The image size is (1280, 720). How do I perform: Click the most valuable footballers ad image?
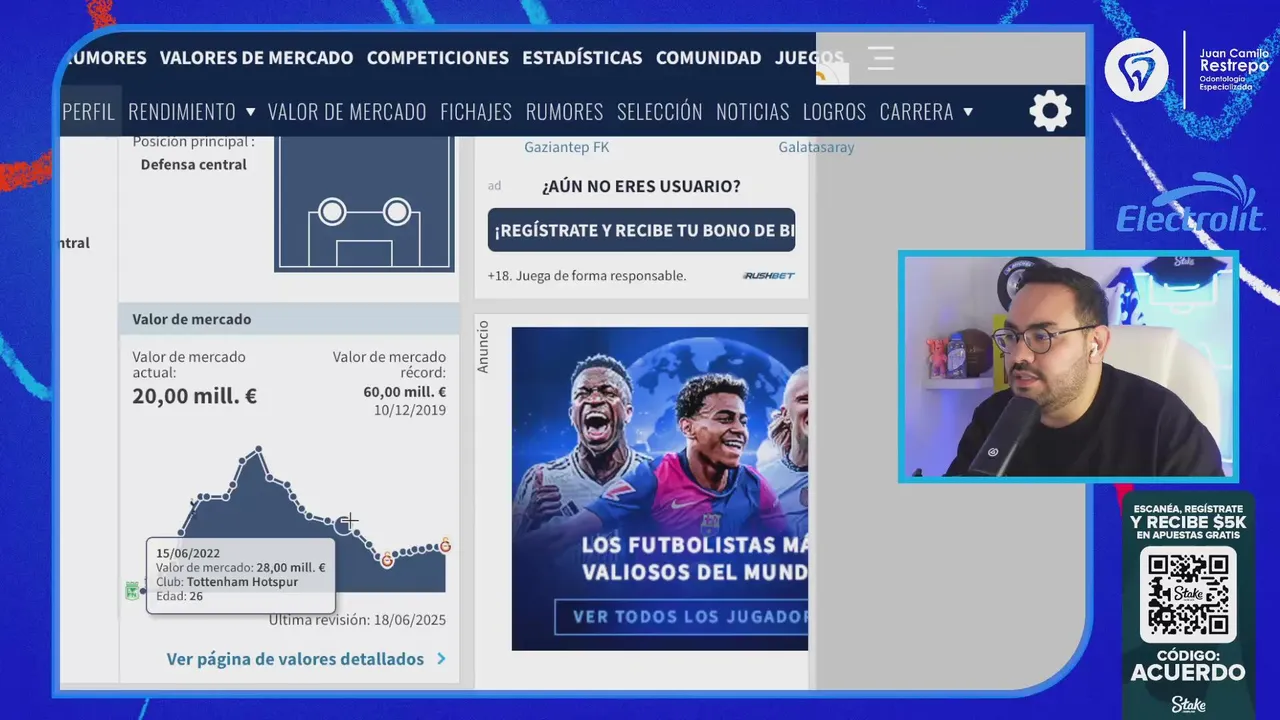[x=659, y=489]
